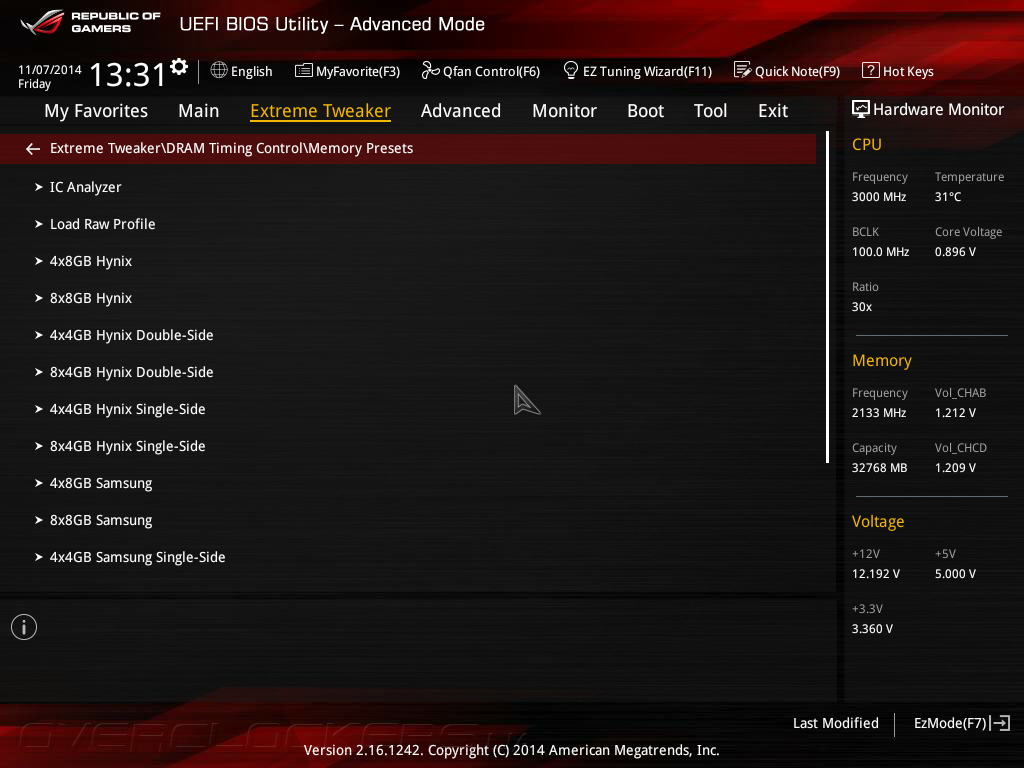
Task: Select the IC Analyzer entry text
Action: click(86, 187)
